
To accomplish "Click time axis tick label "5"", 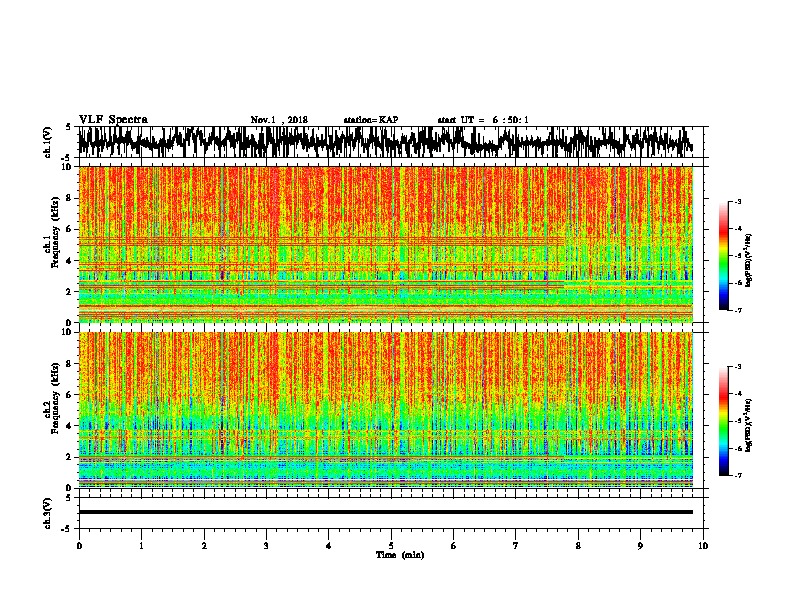I will point(391,546).
